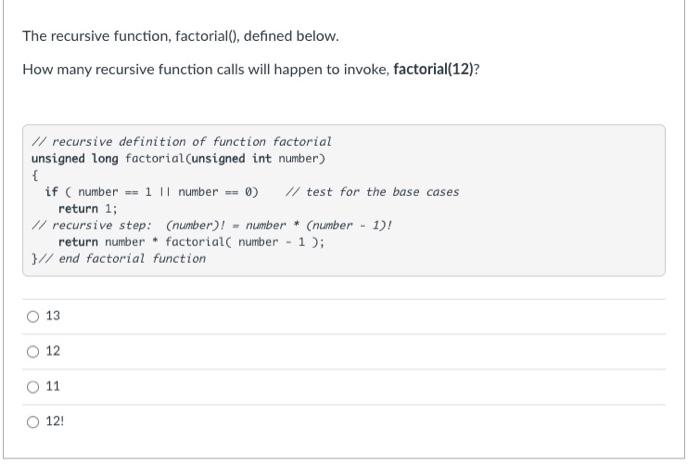700x467 pixels.
Task: Click the 'unsigned long factorial' signature line
Action: 178,159
